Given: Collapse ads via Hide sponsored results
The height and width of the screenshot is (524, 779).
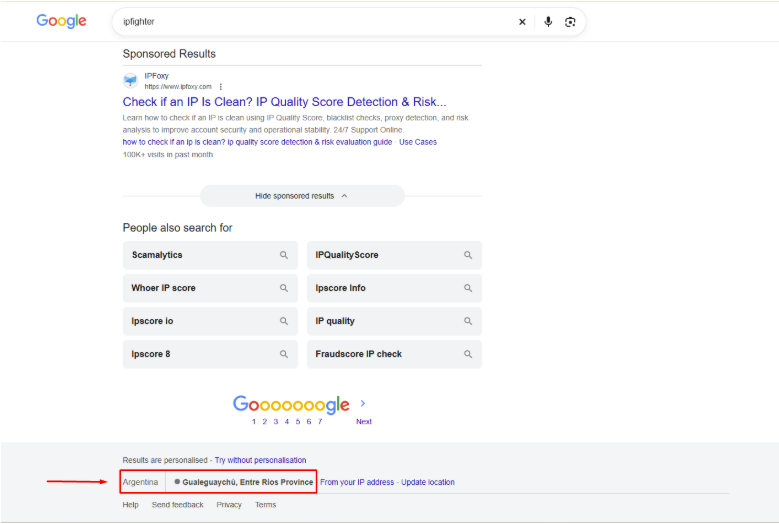Looking at the screenshot, I should pos(302,196).
